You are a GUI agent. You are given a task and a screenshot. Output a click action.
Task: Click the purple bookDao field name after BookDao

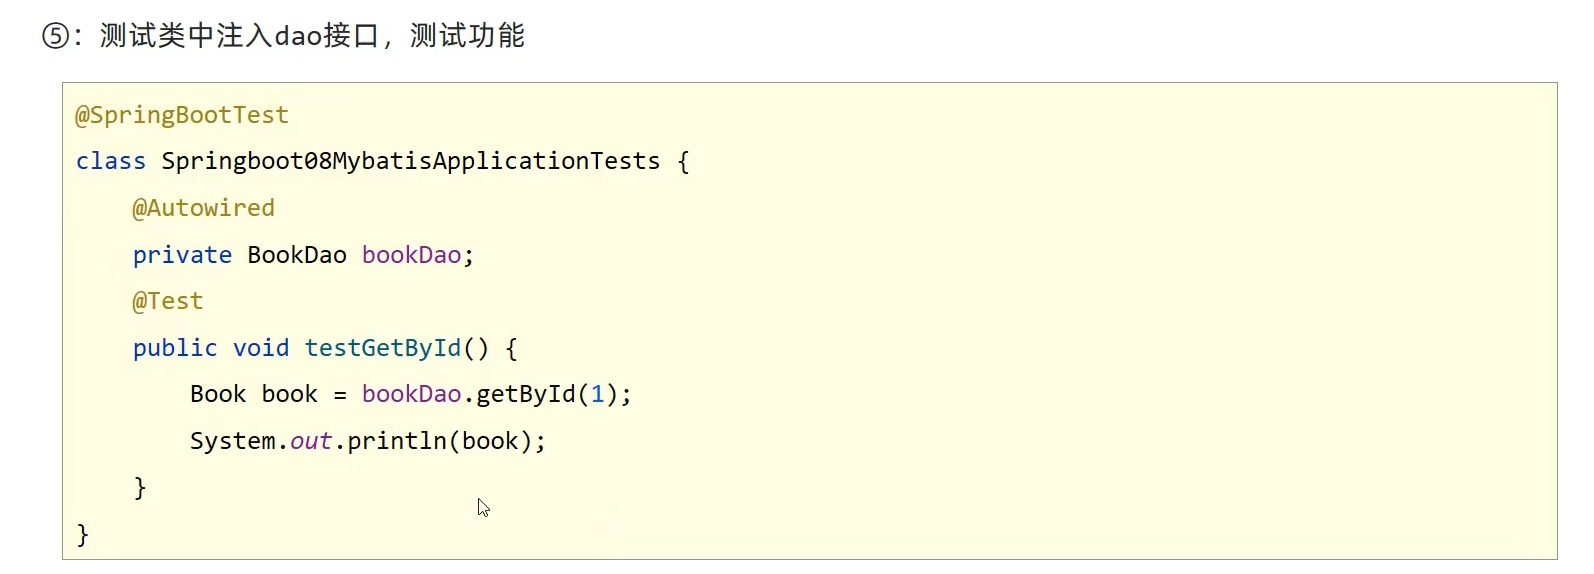(x=411, y=255)
